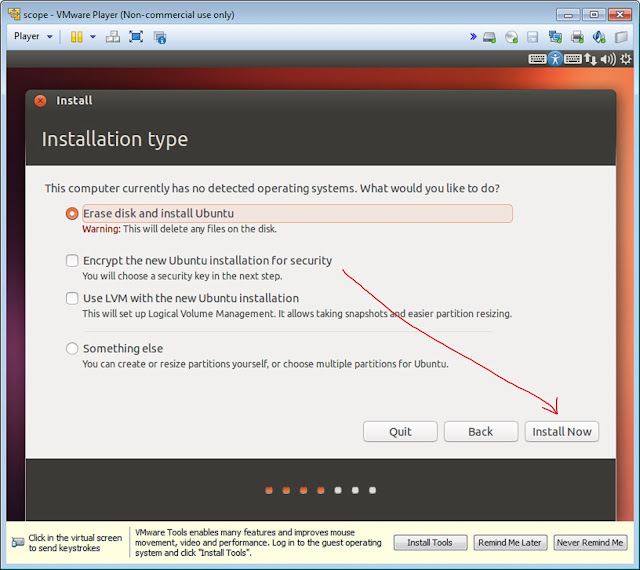Click the VMware Player title bar icon
The image size is (640, 570).
(14, 14)
